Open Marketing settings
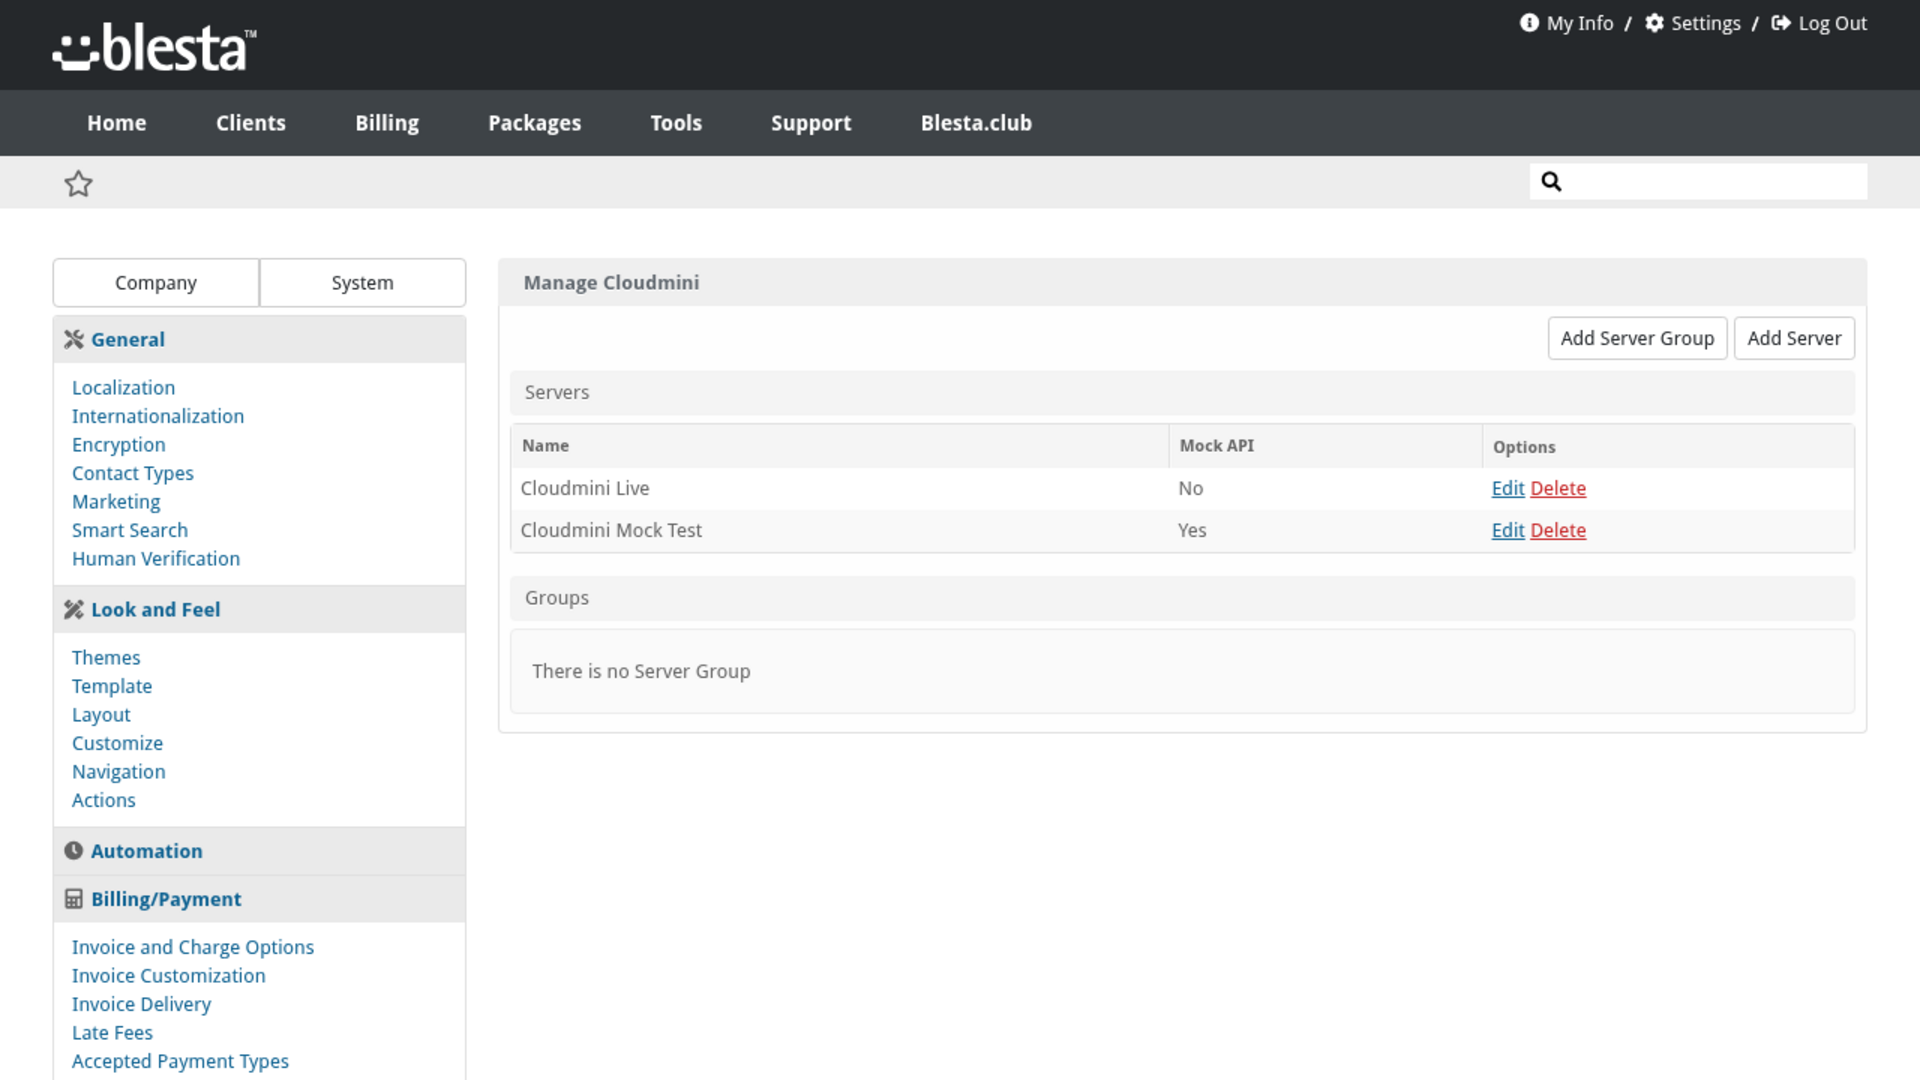This screenshot has height=1080, width=1920. point(116,502)
